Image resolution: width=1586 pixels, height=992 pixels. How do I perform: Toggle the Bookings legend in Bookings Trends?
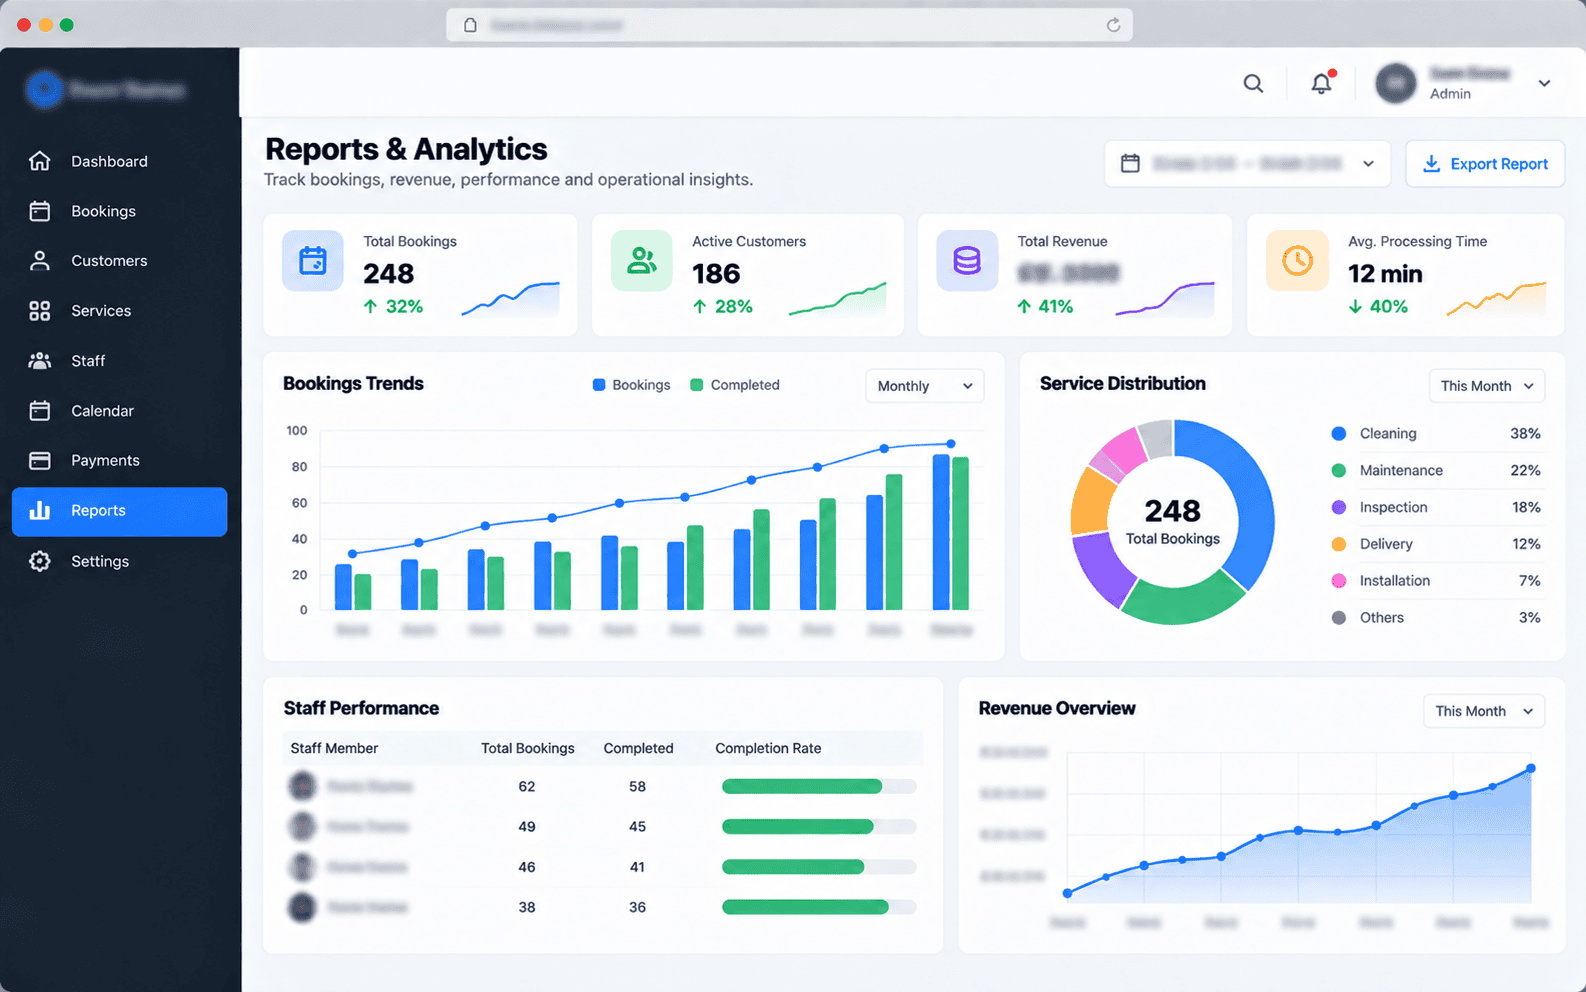(x=631, y=385)
